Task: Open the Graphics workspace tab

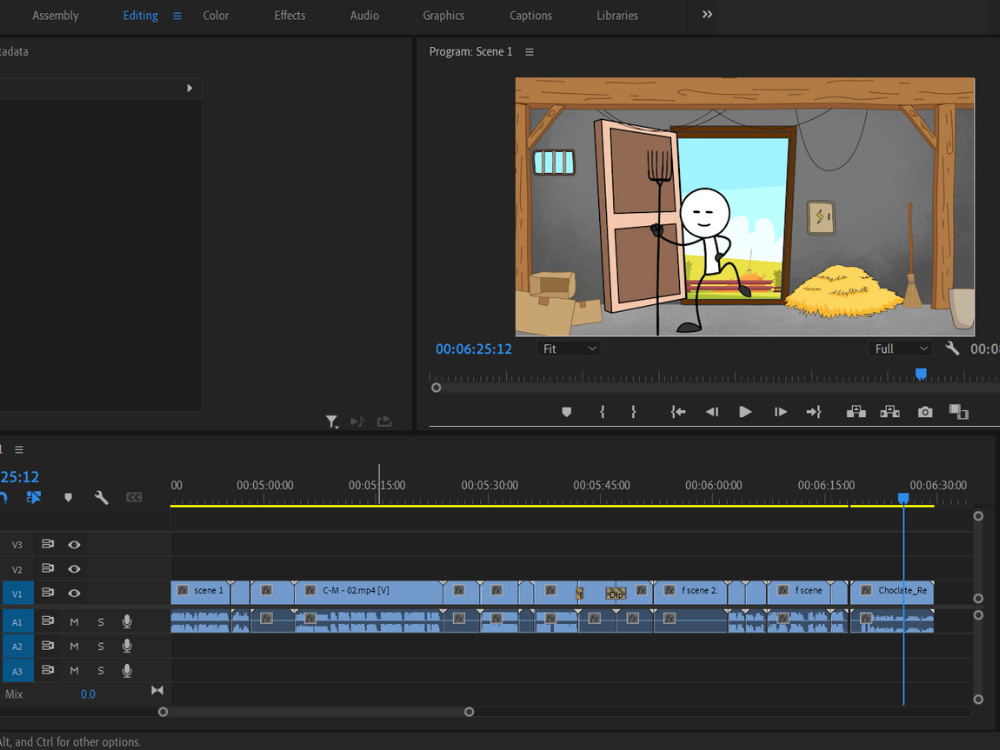Action: pyautogui.click(x=443, y=15)
